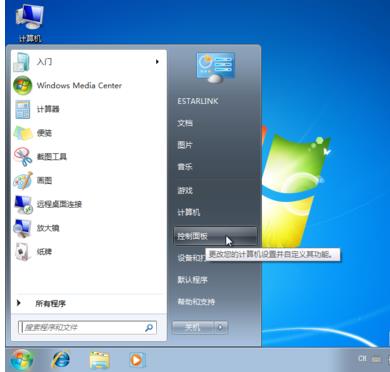Viewport: 390px width, 372px height.
Task: Click the user account picture
Action: click(215, 67)
